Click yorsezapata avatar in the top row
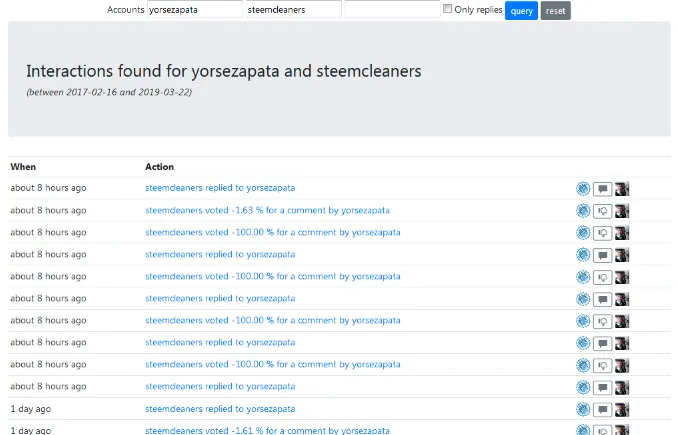The height and width of the screenshot is (435, 678). [x=622, y=188]
